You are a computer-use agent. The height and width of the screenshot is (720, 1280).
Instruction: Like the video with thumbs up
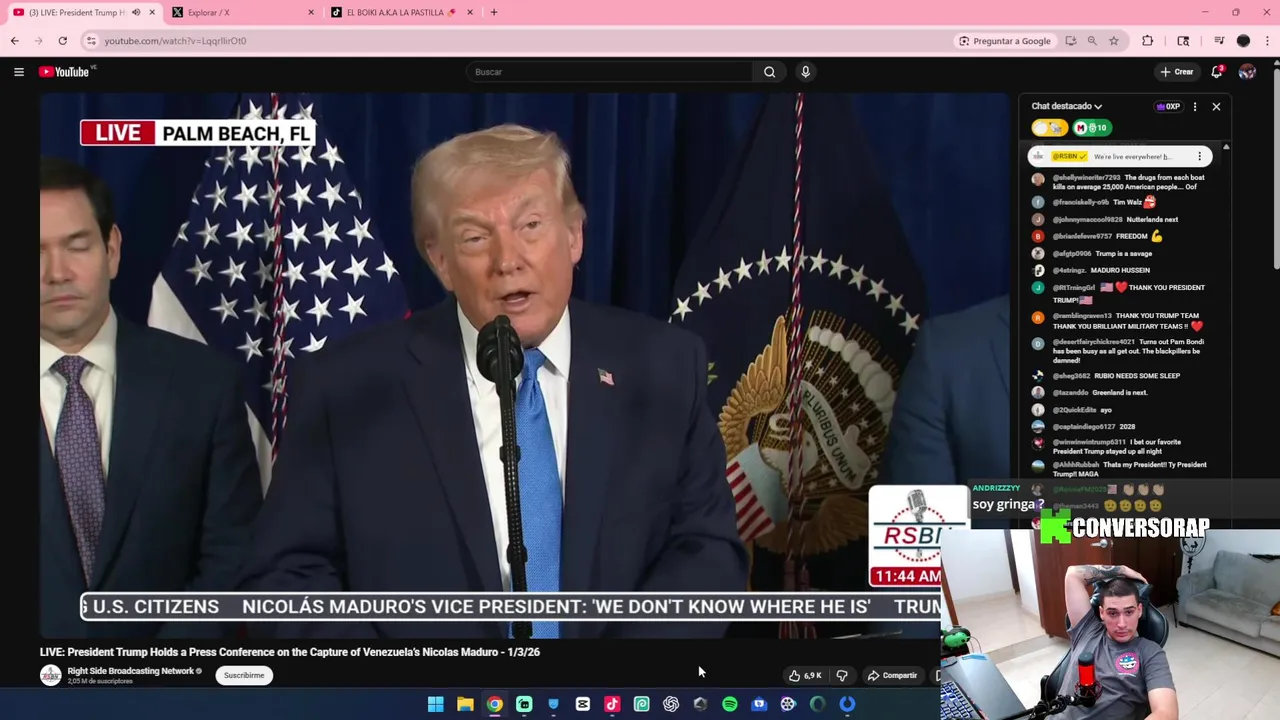tap(806, 676)
